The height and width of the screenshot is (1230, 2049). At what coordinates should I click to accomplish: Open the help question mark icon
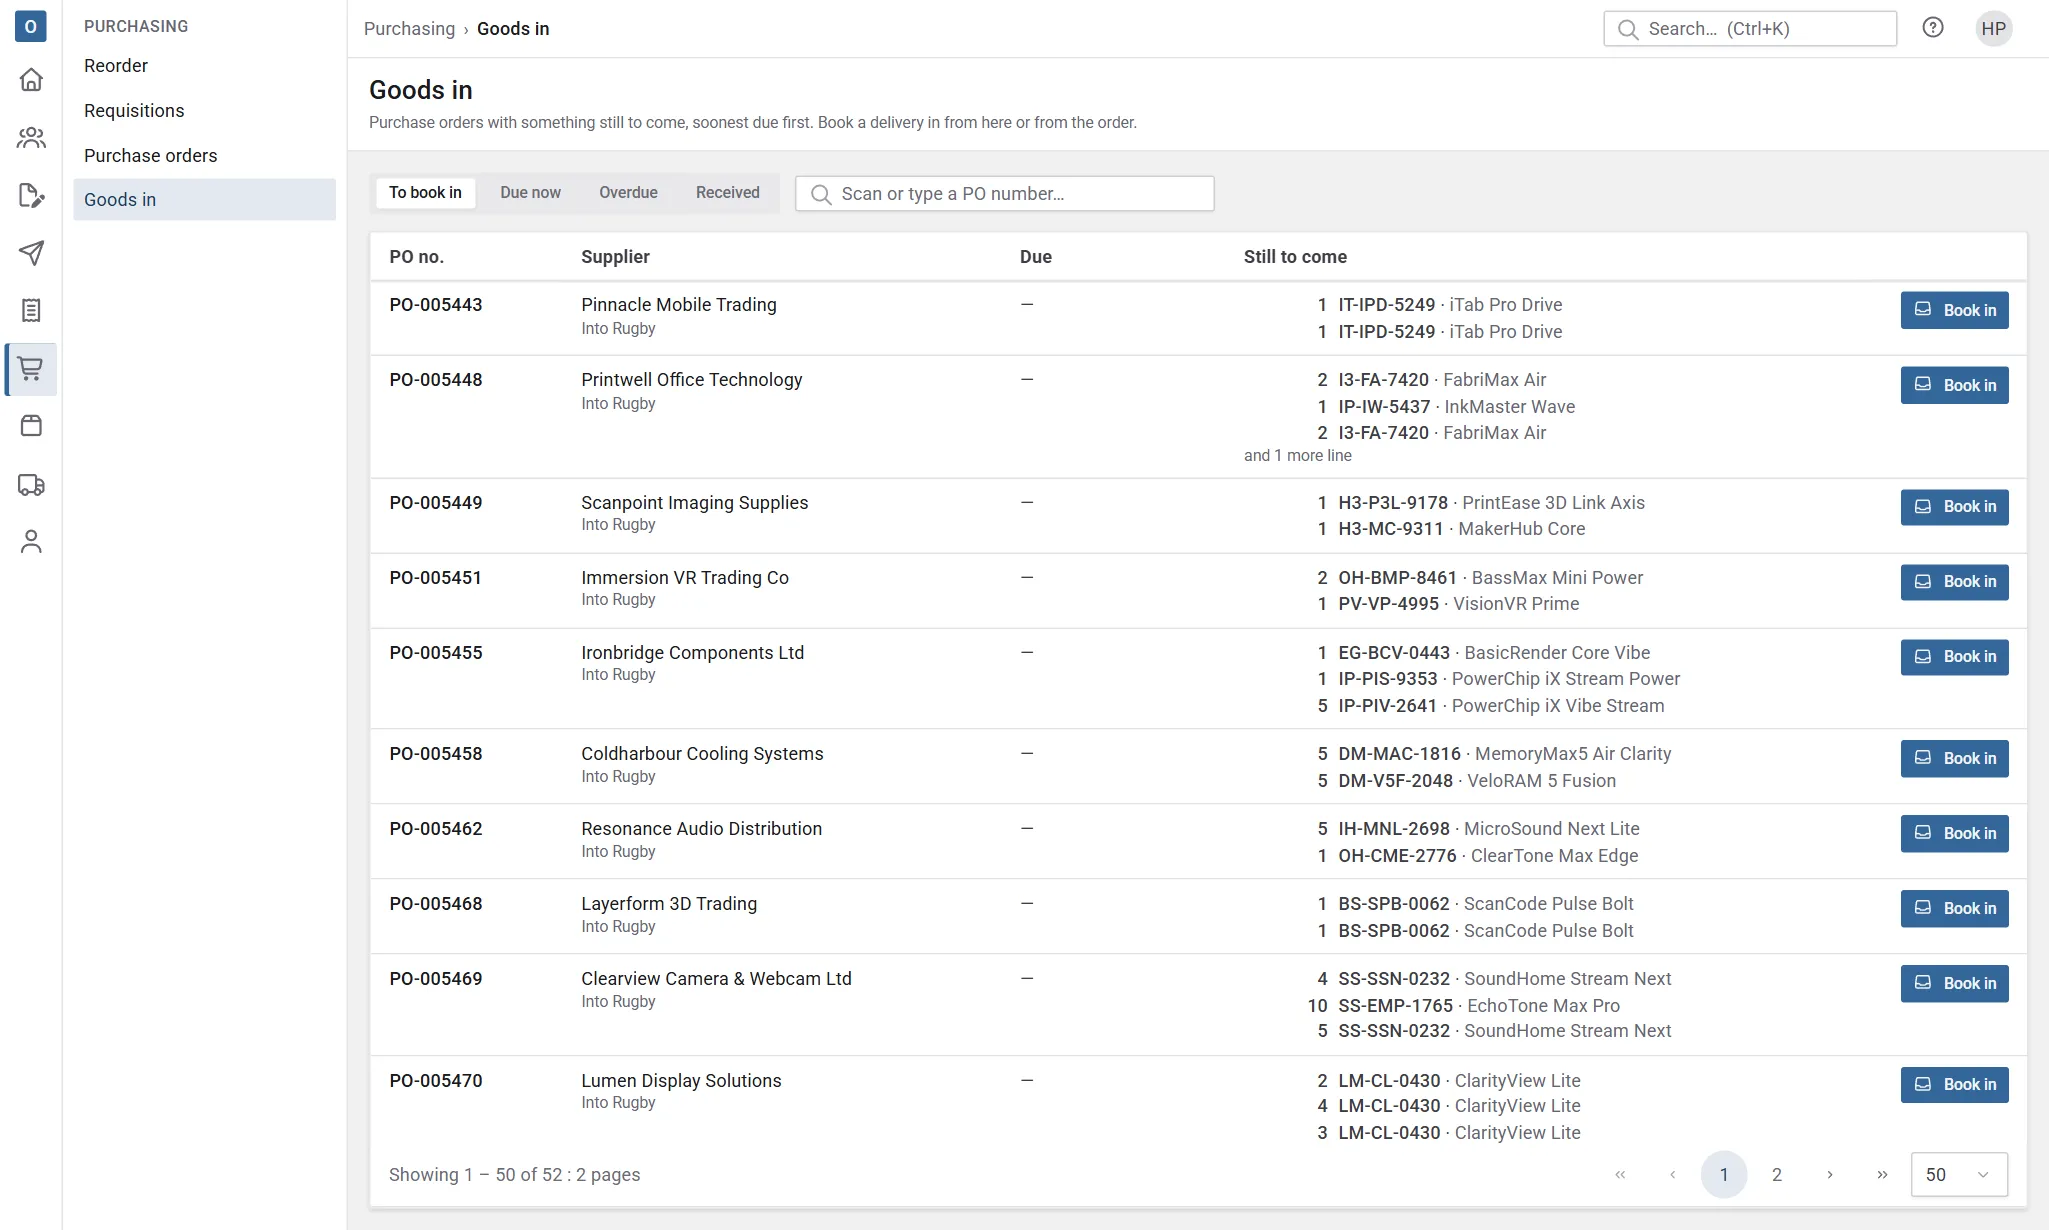pos(1933,28)
